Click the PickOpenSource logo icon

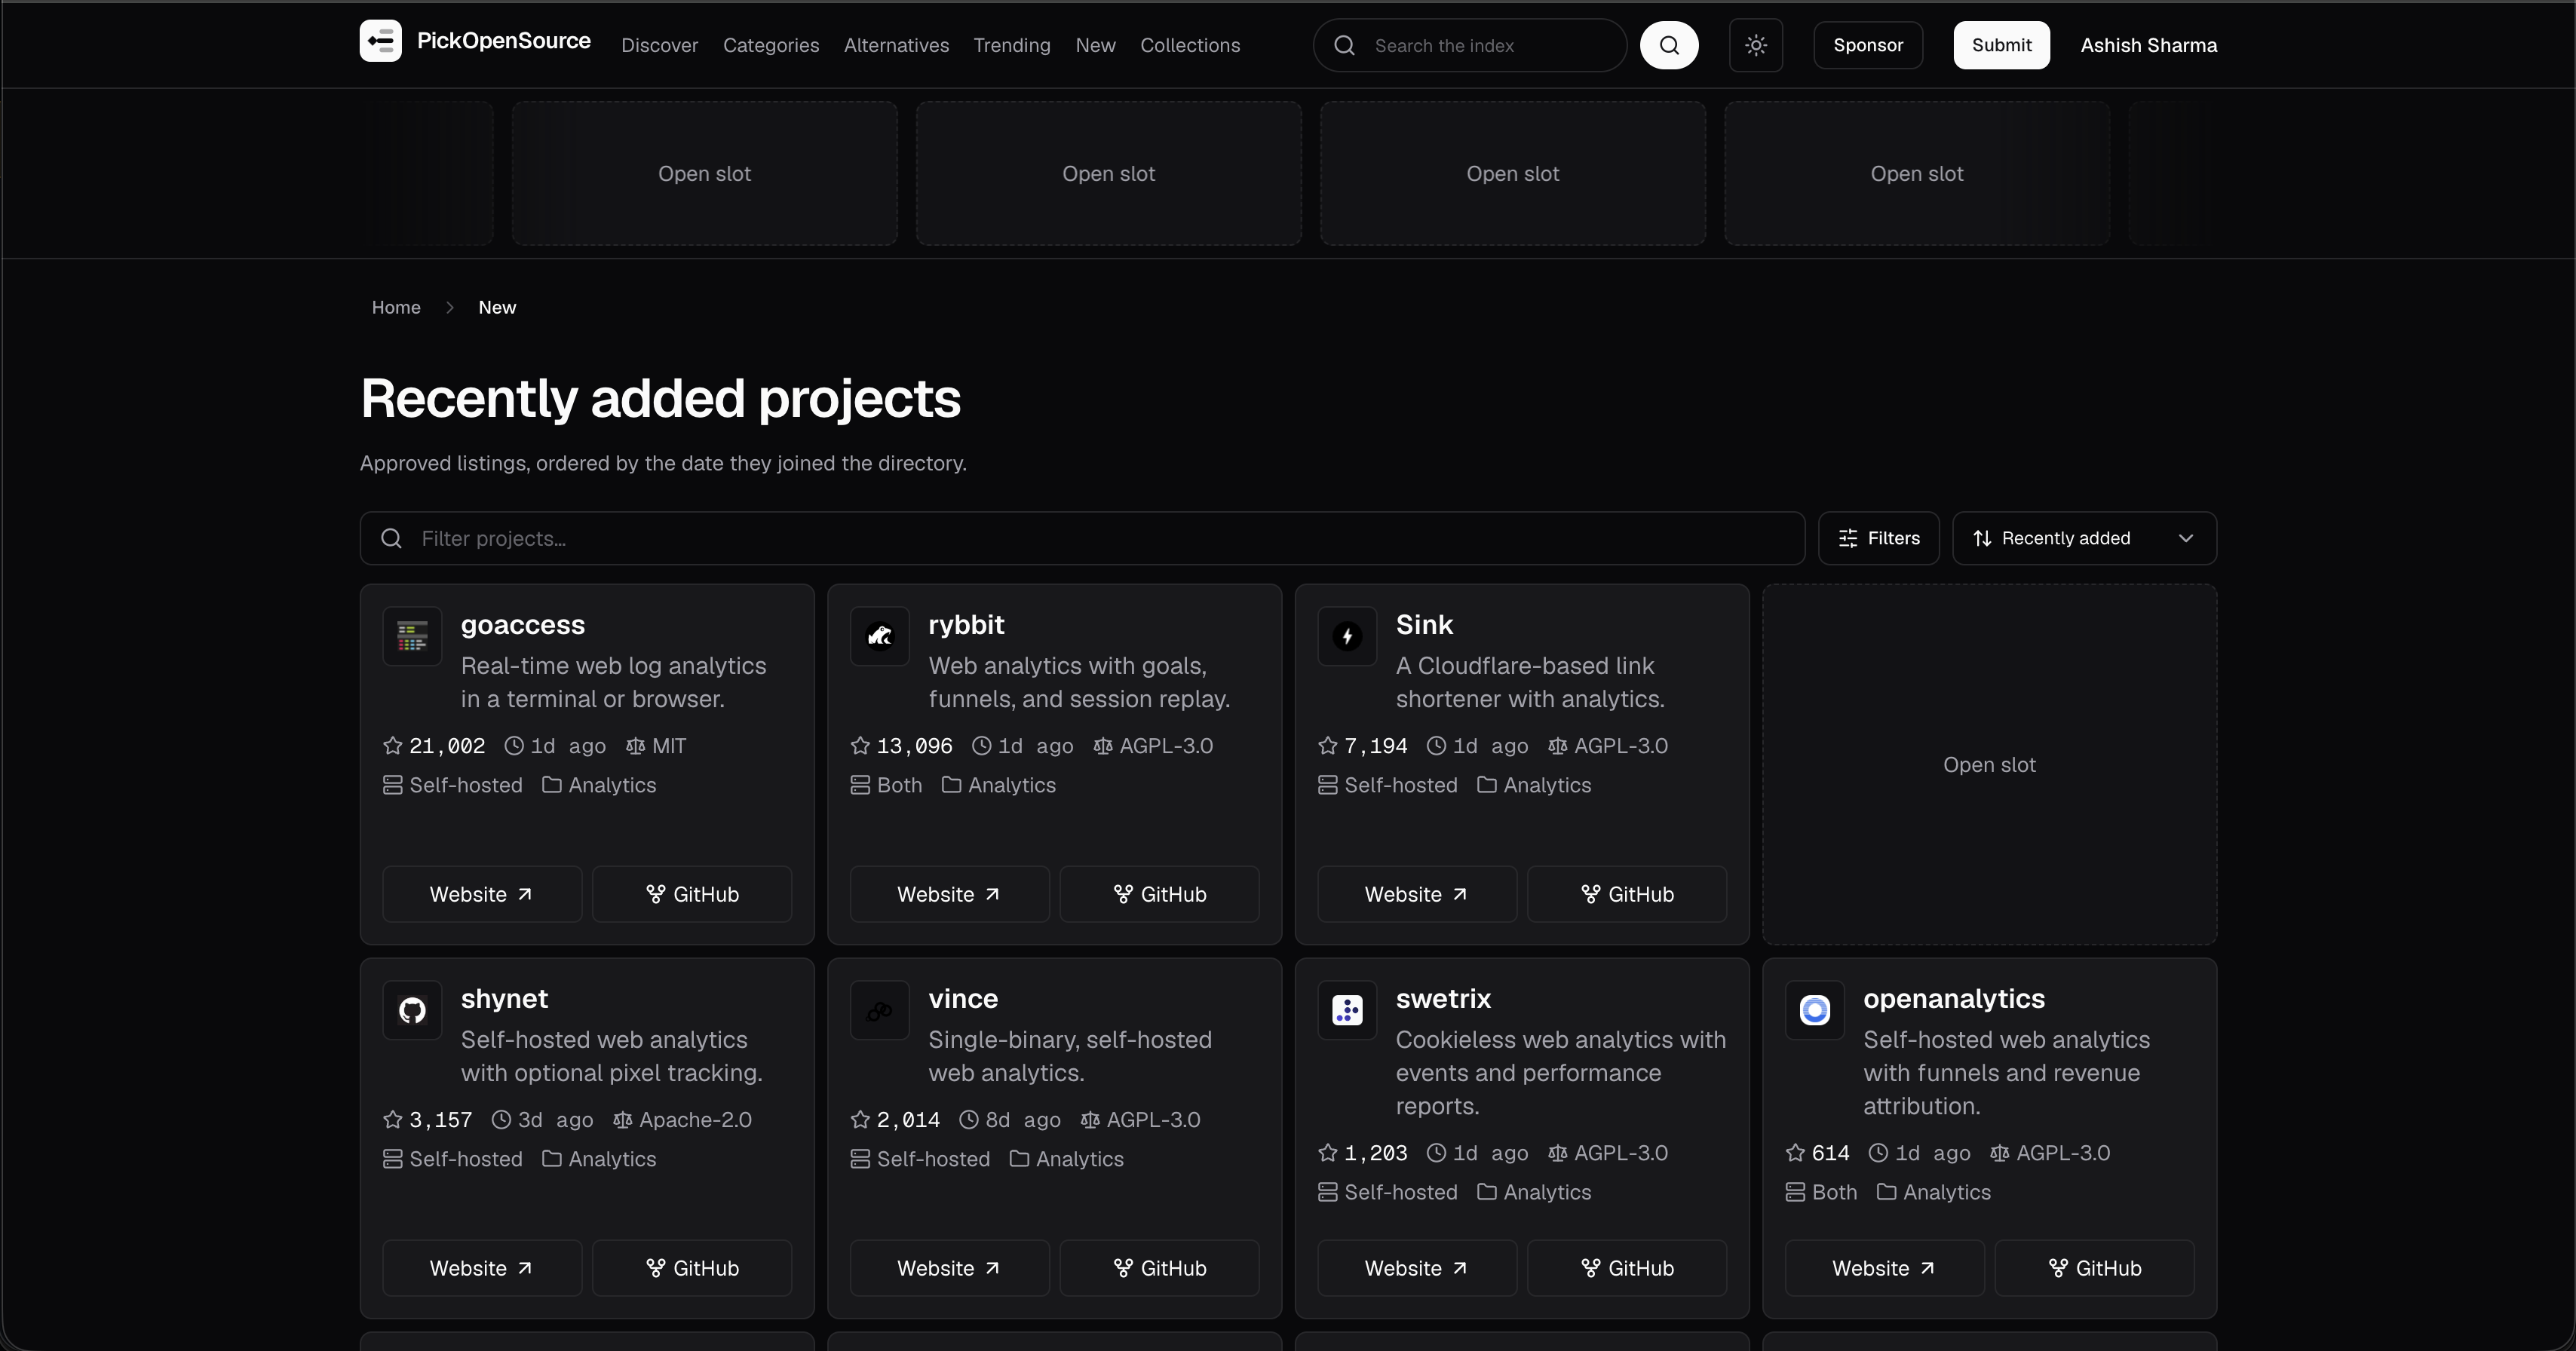click(380, 41)
